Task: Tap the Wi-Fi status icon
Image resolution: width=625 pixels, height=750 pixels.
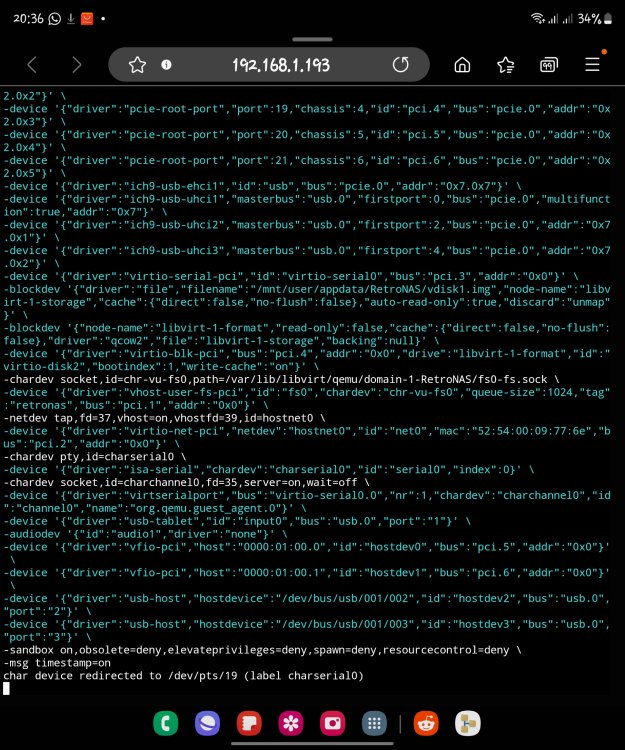Action: [x=538, y=19]
